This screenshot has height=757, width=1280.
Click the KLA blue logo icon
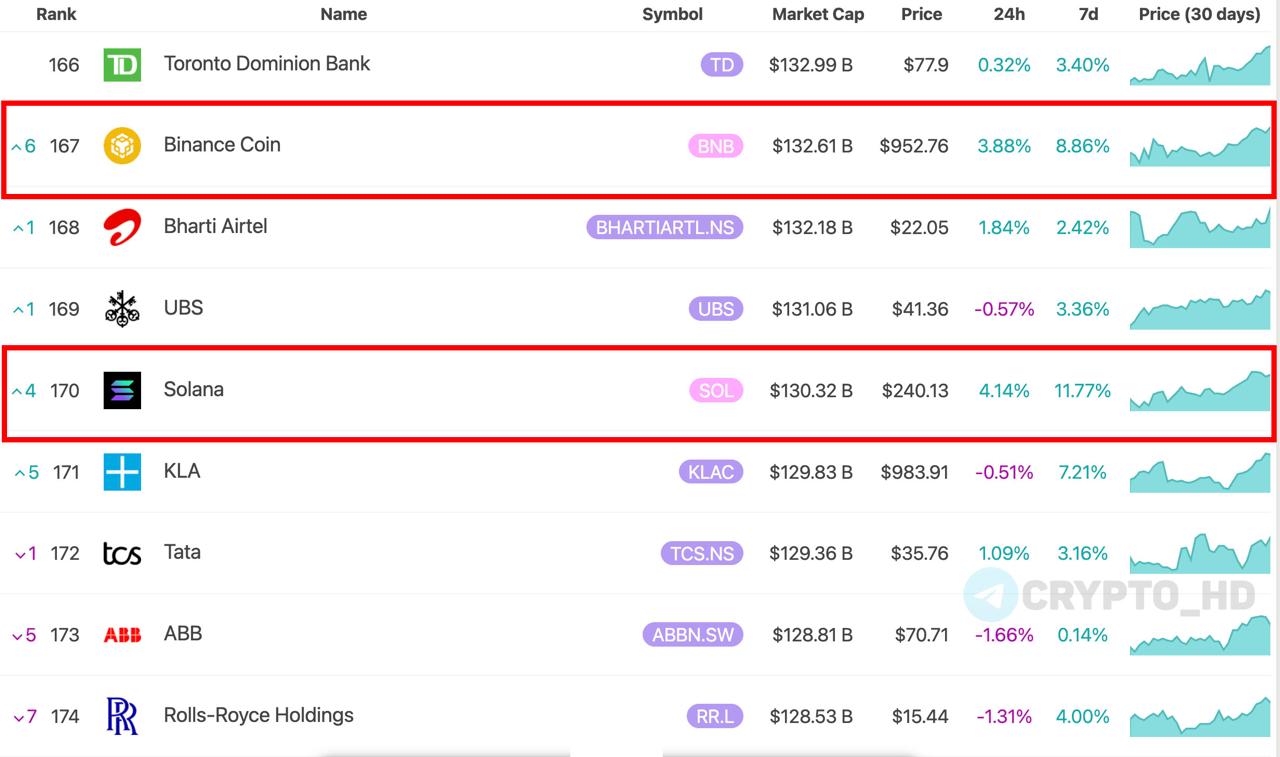(x=122, y=472)
